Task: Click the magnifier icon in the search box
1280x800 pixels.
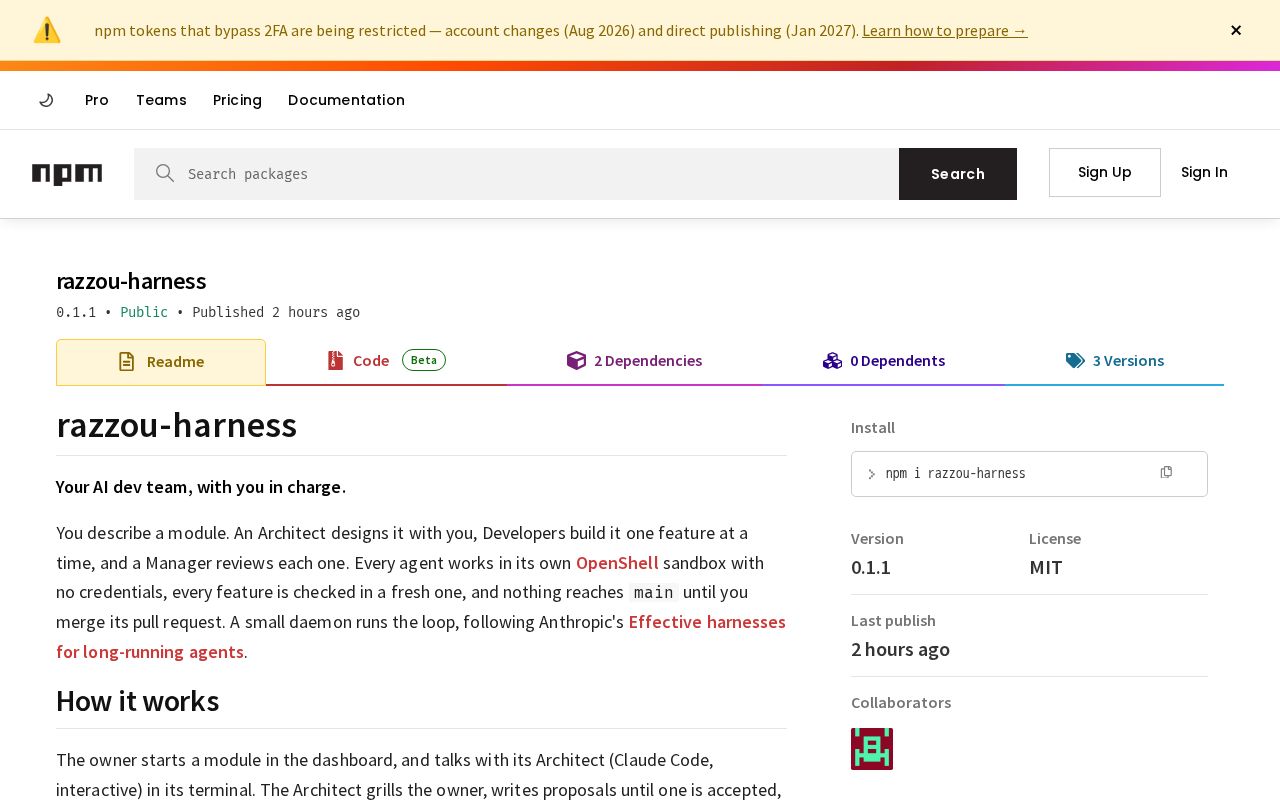Action: (165, 173)
